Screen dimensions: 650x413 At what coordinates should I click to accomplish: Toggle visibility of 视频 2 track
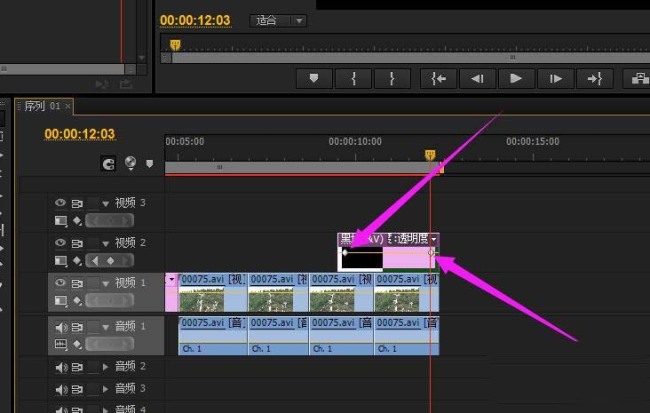60,242
